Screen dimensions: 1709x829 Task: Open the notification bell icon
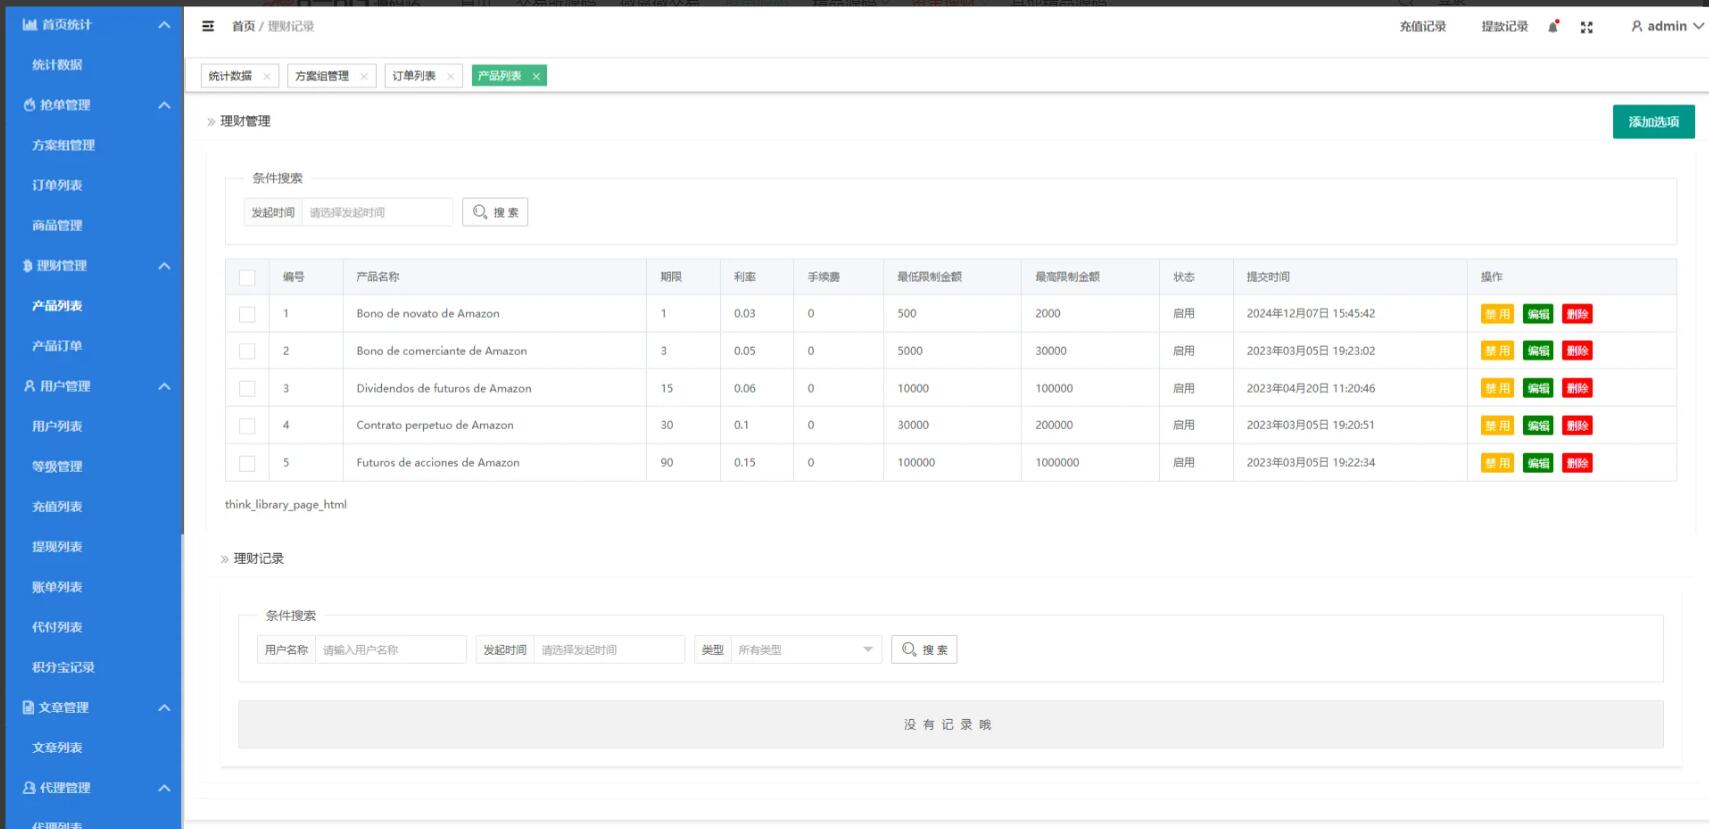(x=1553, y=27)
